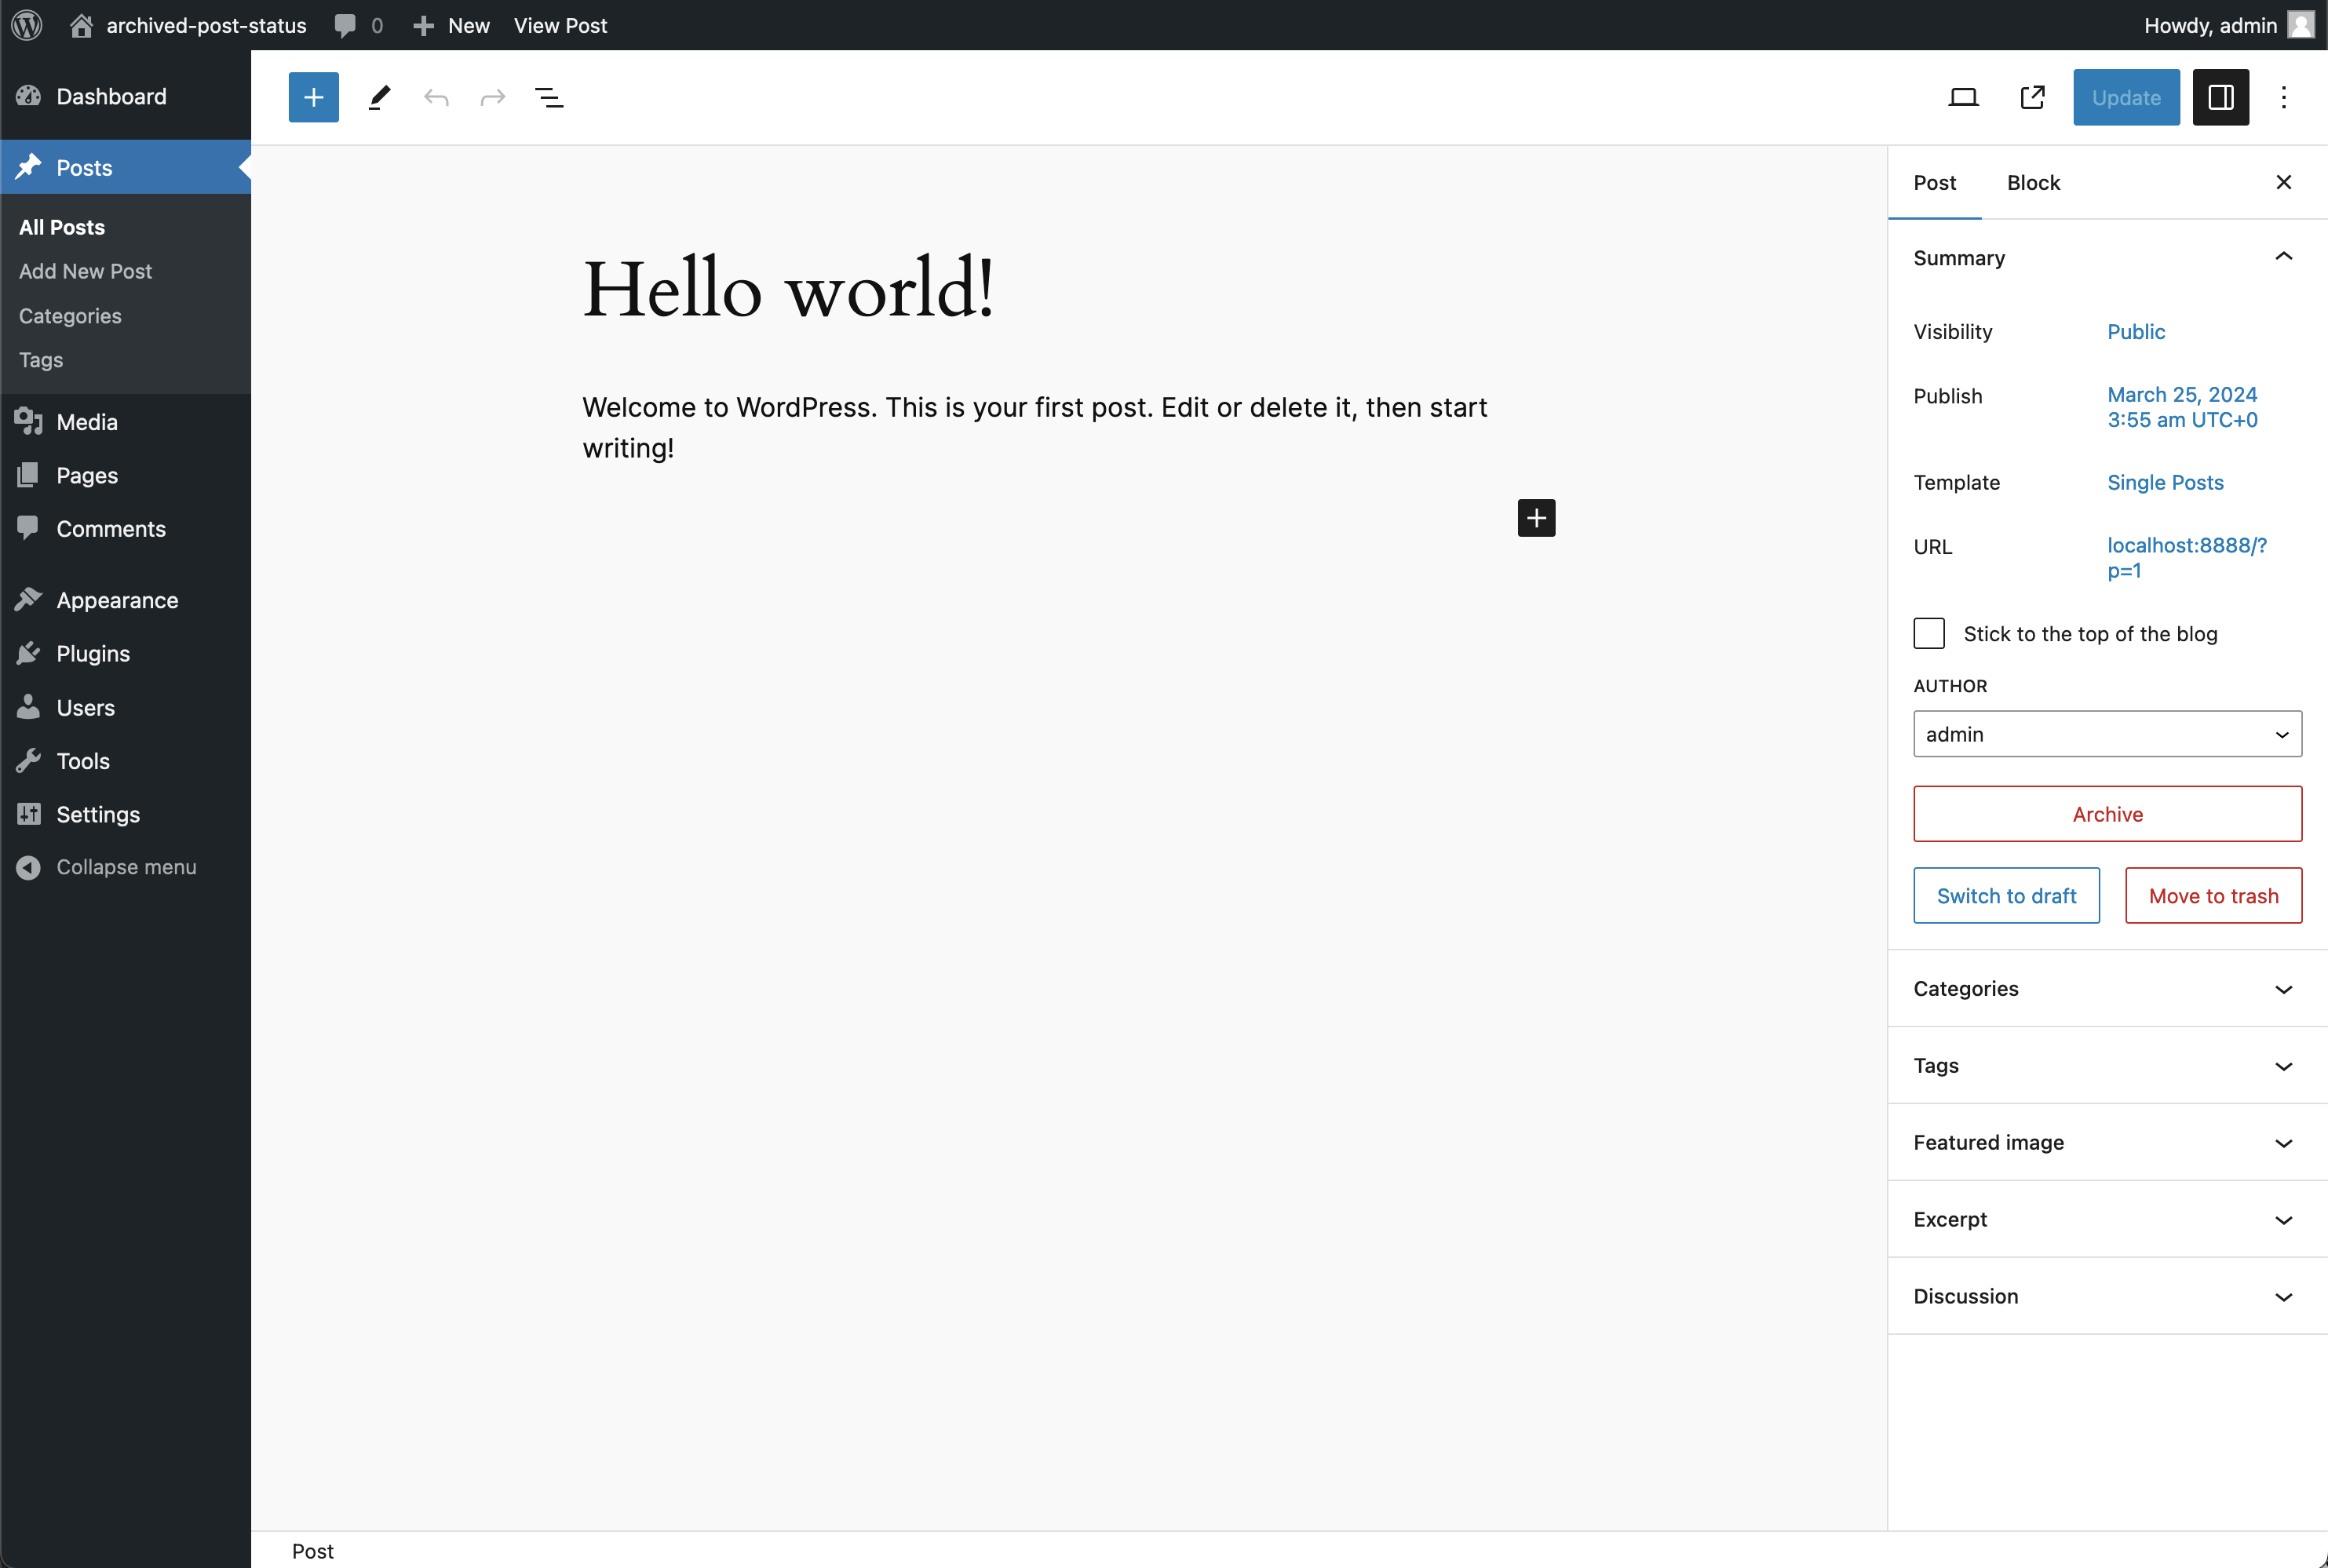Click the Hello world! title field

[788, 289]
